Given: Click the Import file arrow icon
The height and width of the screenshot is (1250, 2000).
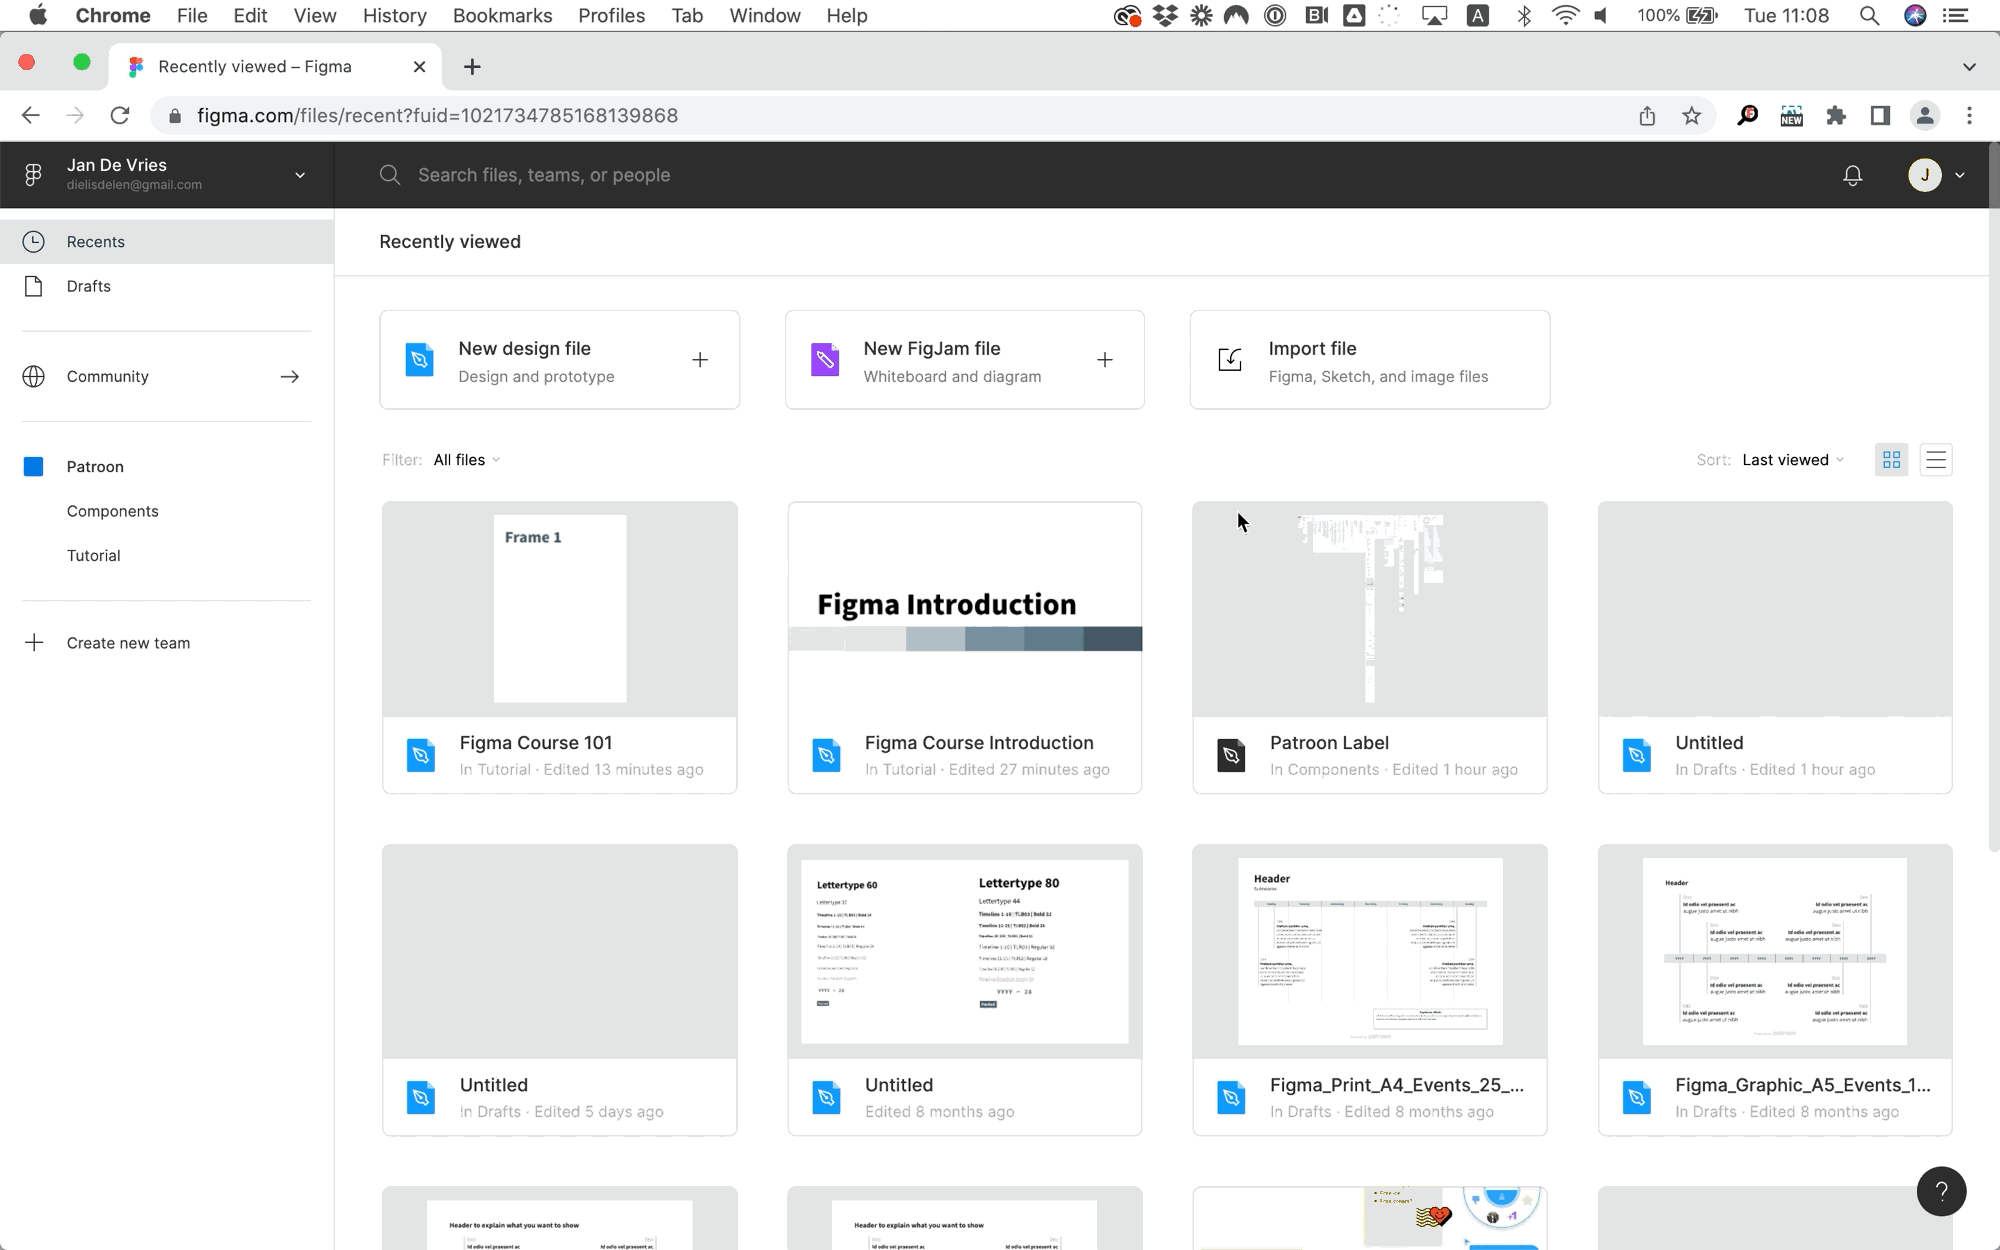Looking at the screenshot, I should click(x=1230, y=360).
